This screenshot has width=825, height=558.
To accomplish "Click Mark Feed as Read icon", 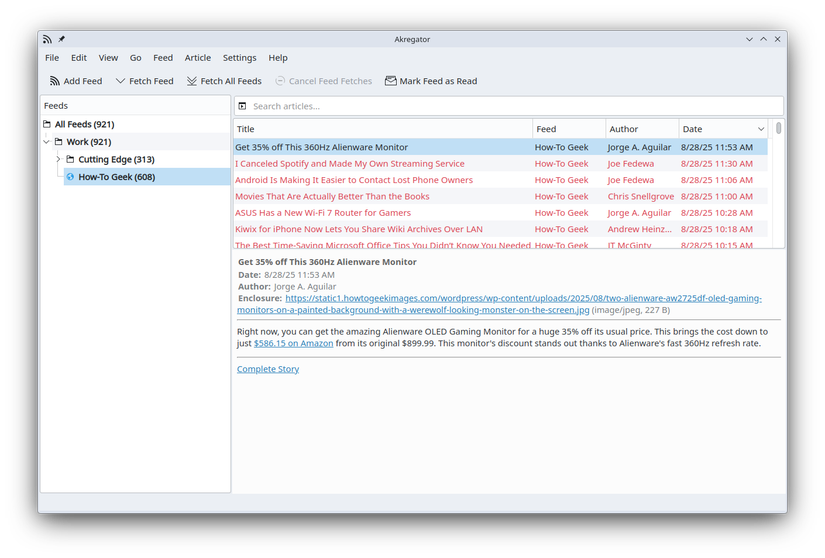I will (x=391, y=81).
